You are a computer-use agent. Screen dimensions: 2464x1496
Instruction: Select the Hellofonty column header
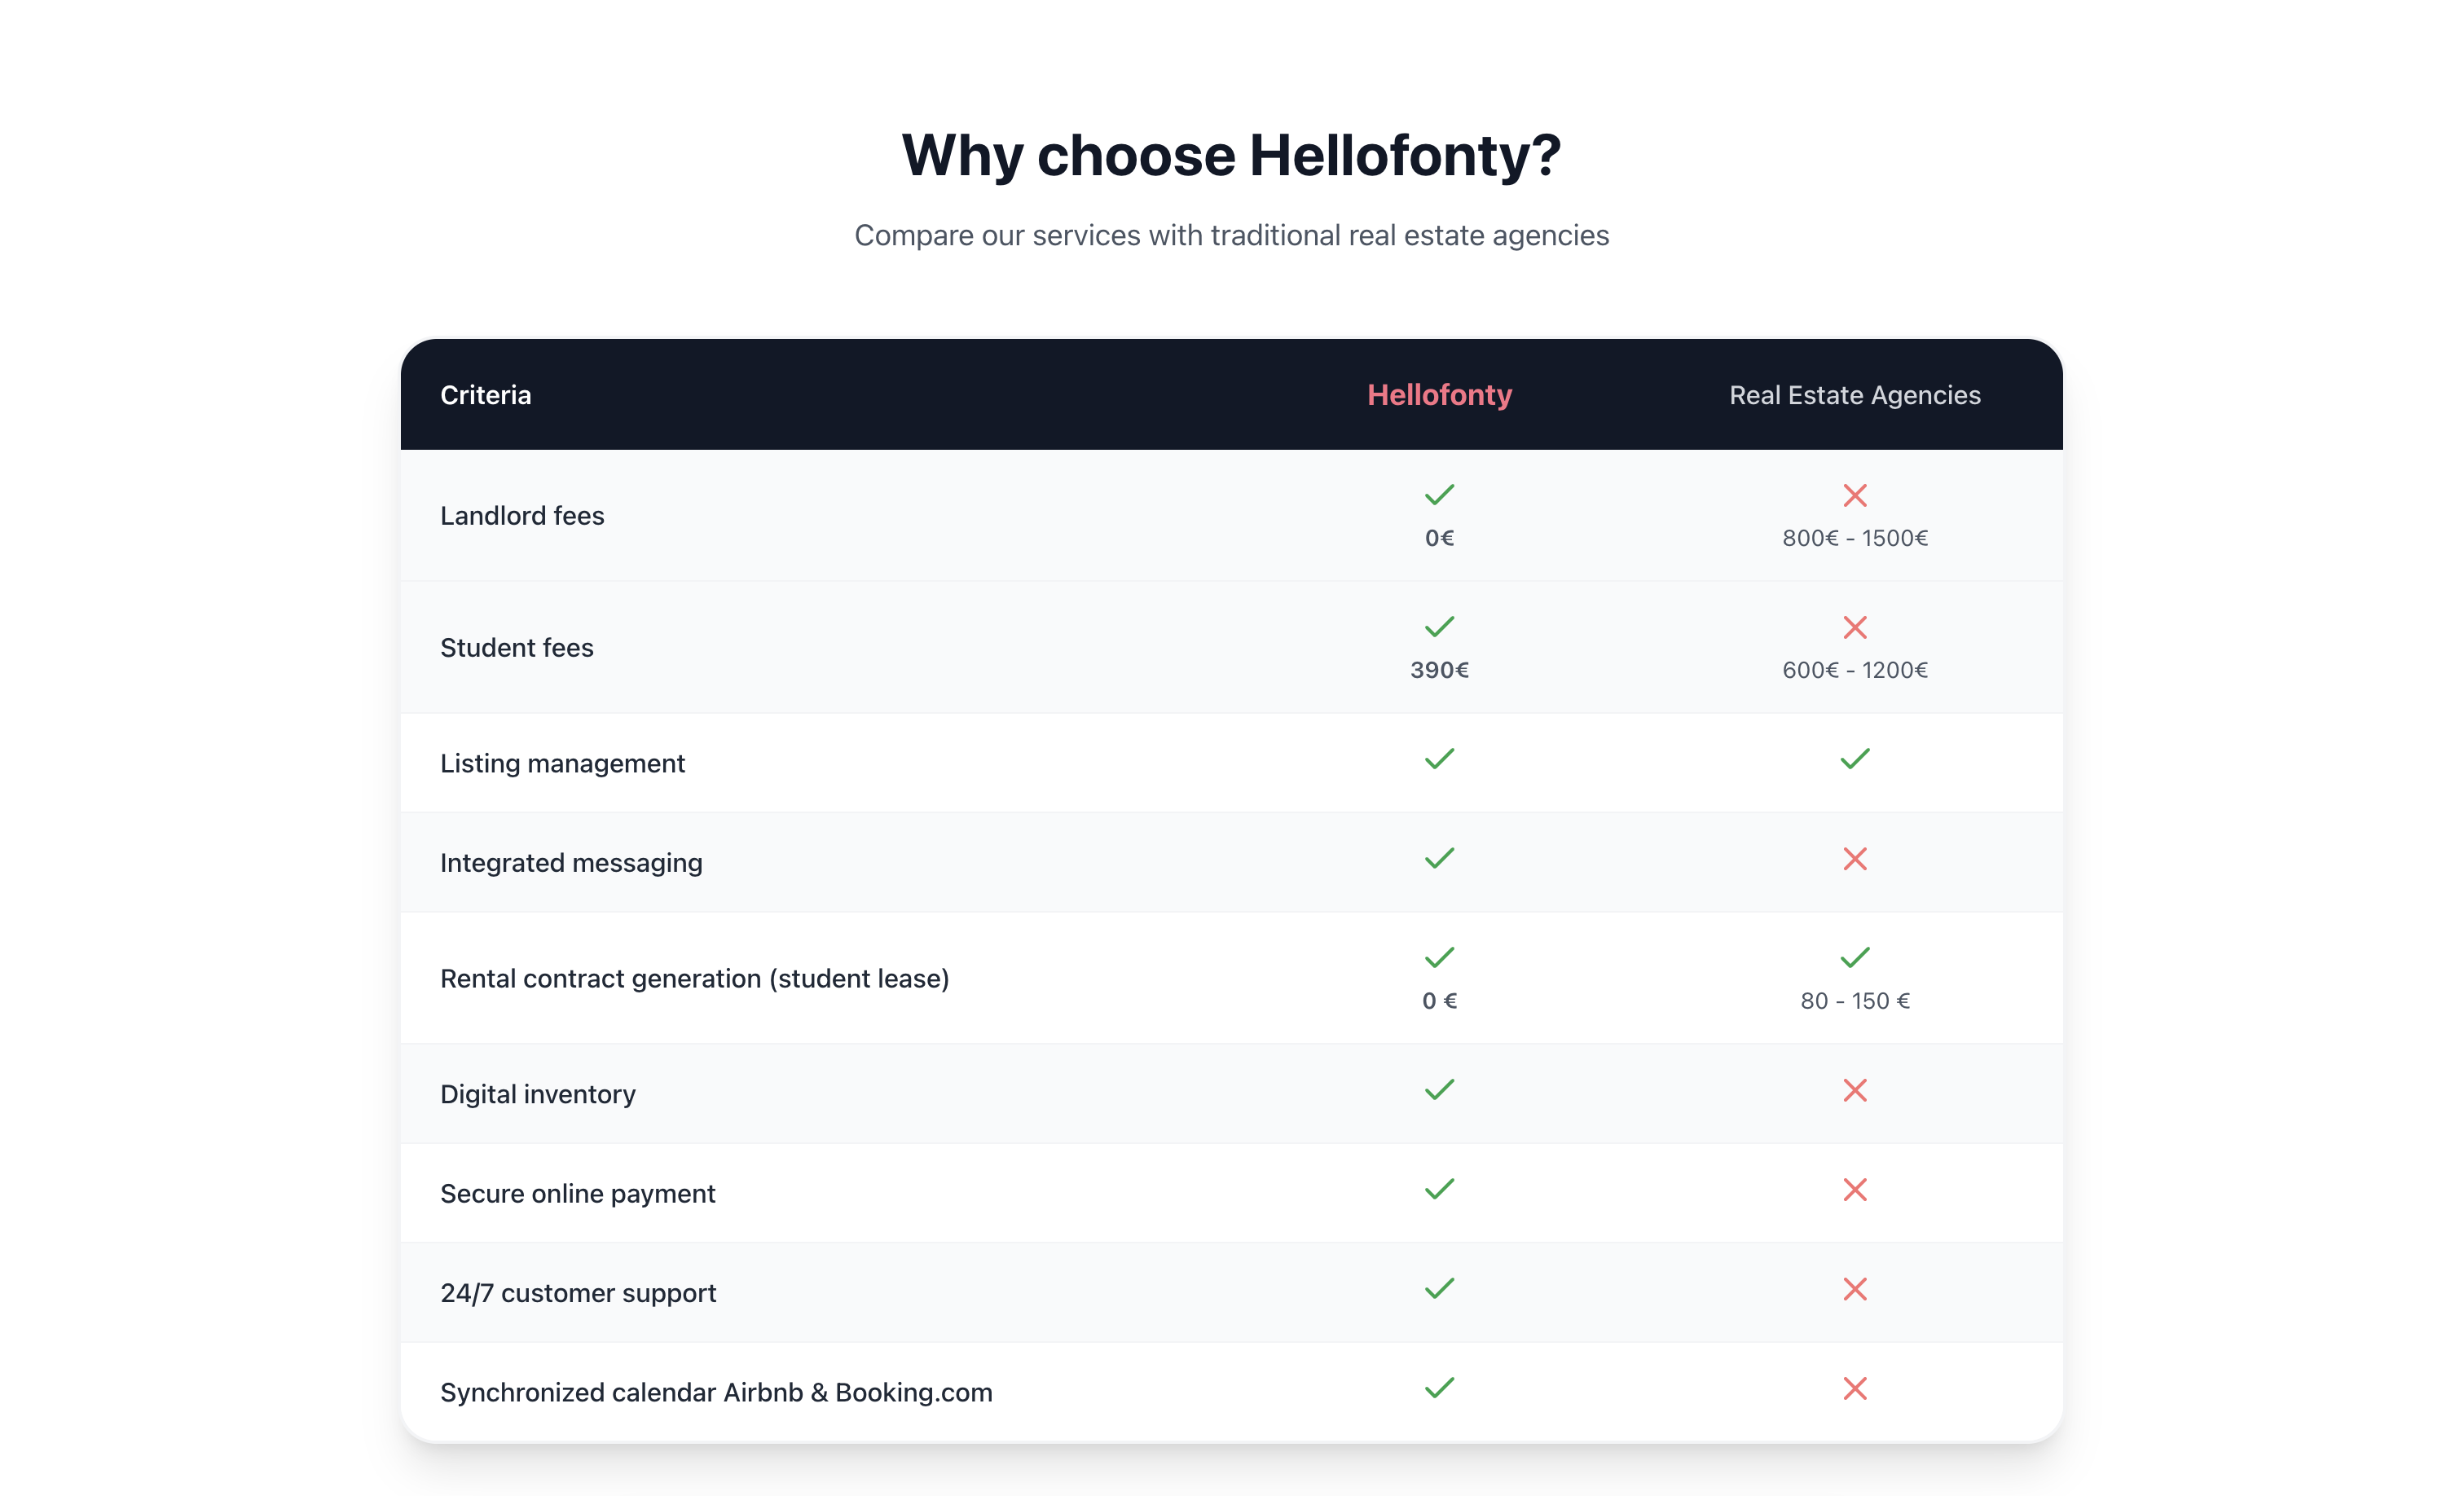point(1439,395)
